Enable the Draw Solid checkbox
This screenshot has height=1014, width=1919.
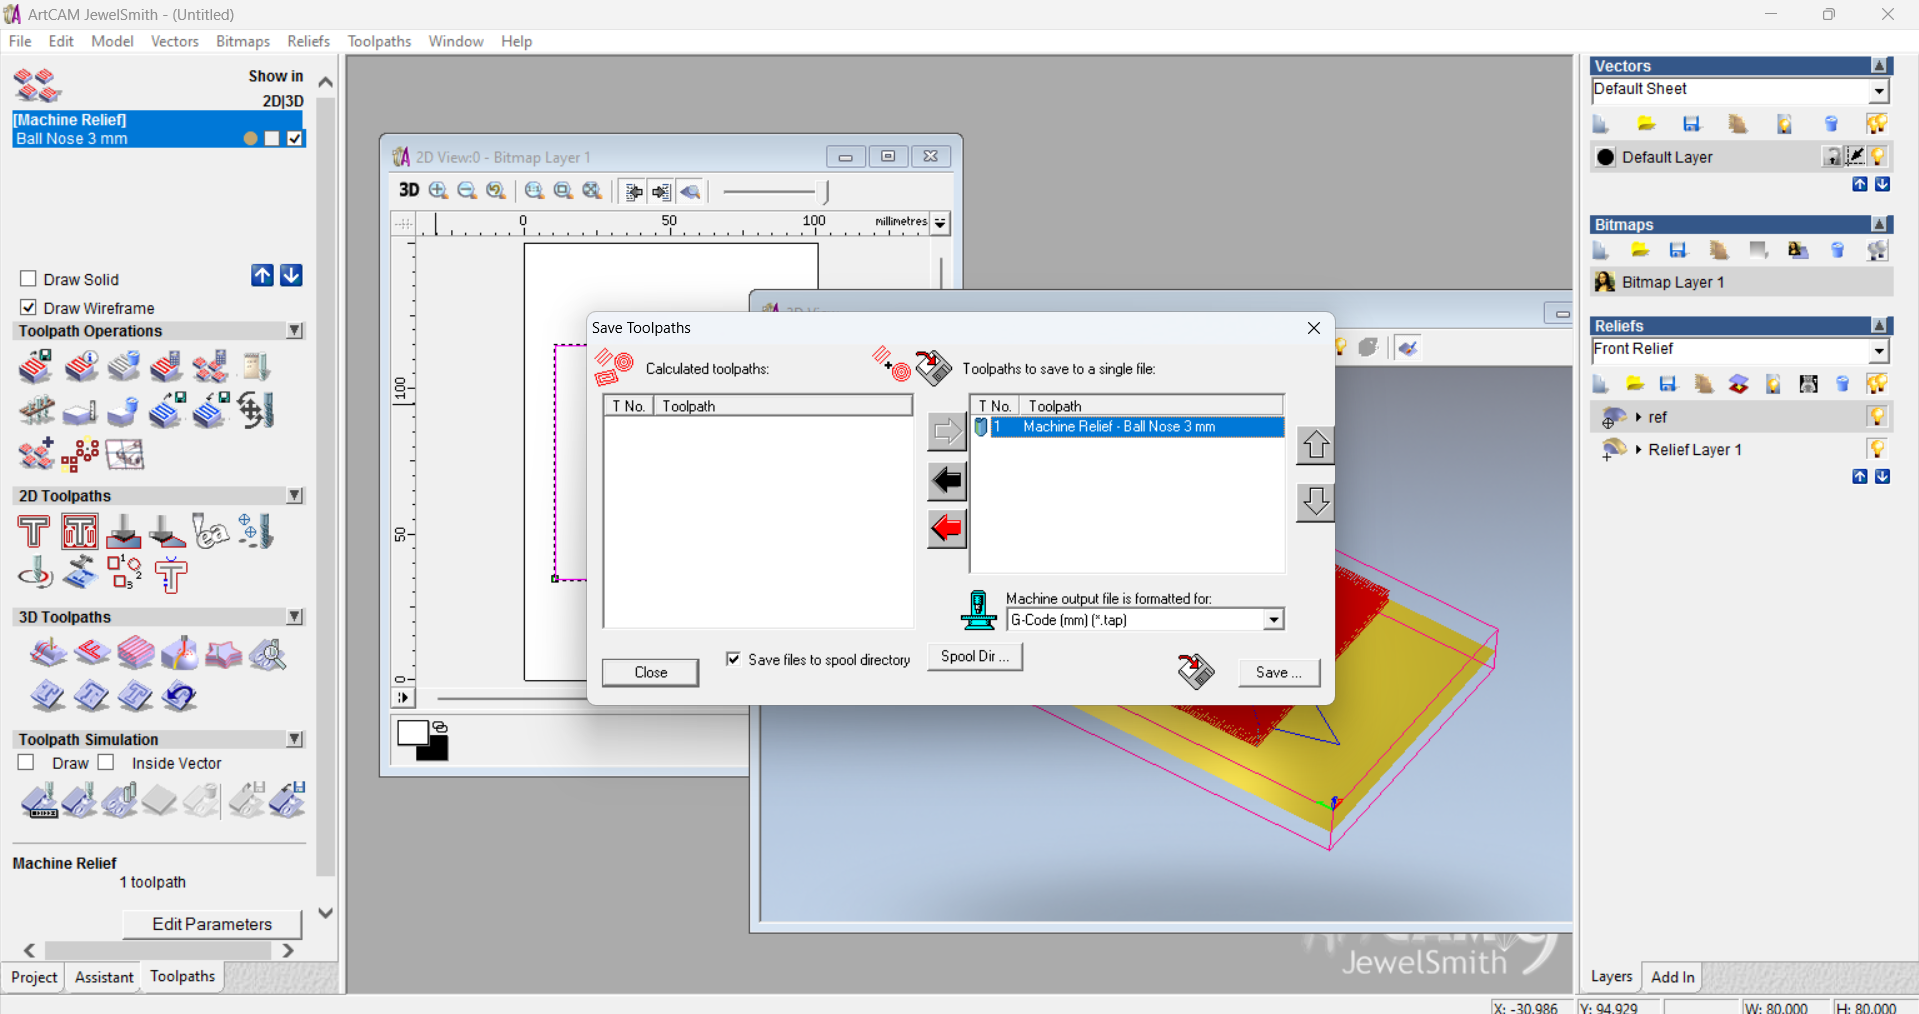pyautogui.click(x=28, y=279)
